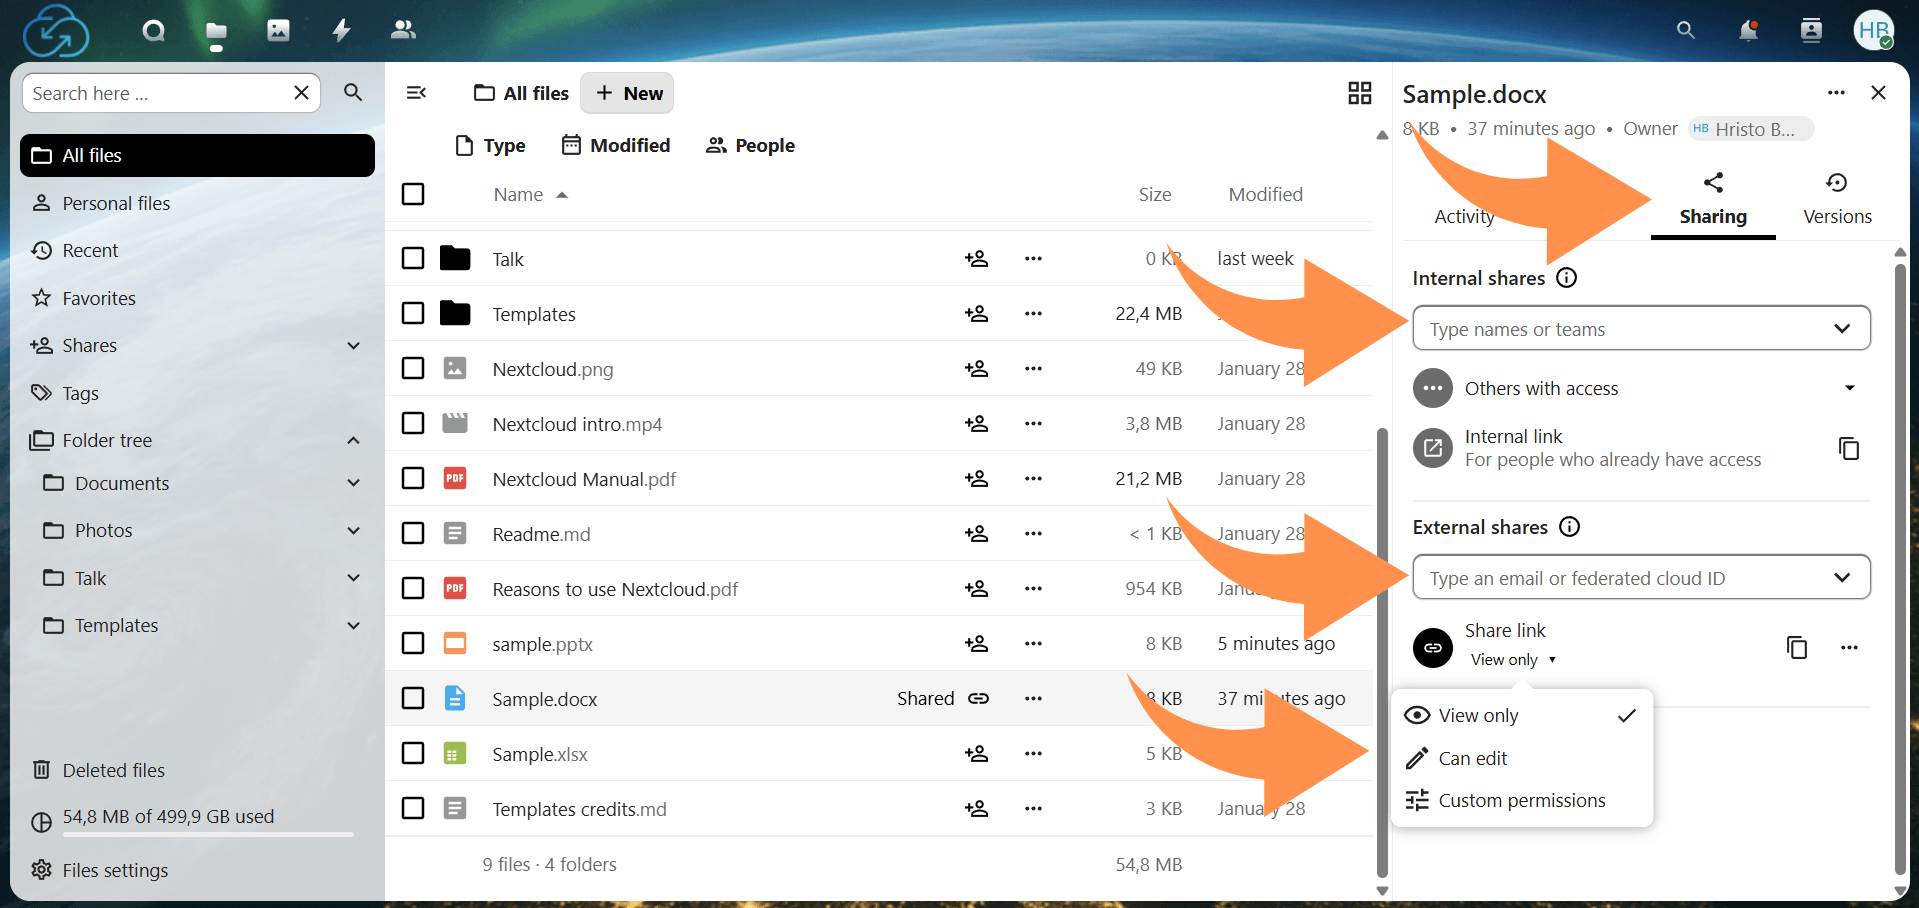Screen dimensions: 1919x908
Task: Tick the select-all files checkbox
Action: [x=412, y=193]
